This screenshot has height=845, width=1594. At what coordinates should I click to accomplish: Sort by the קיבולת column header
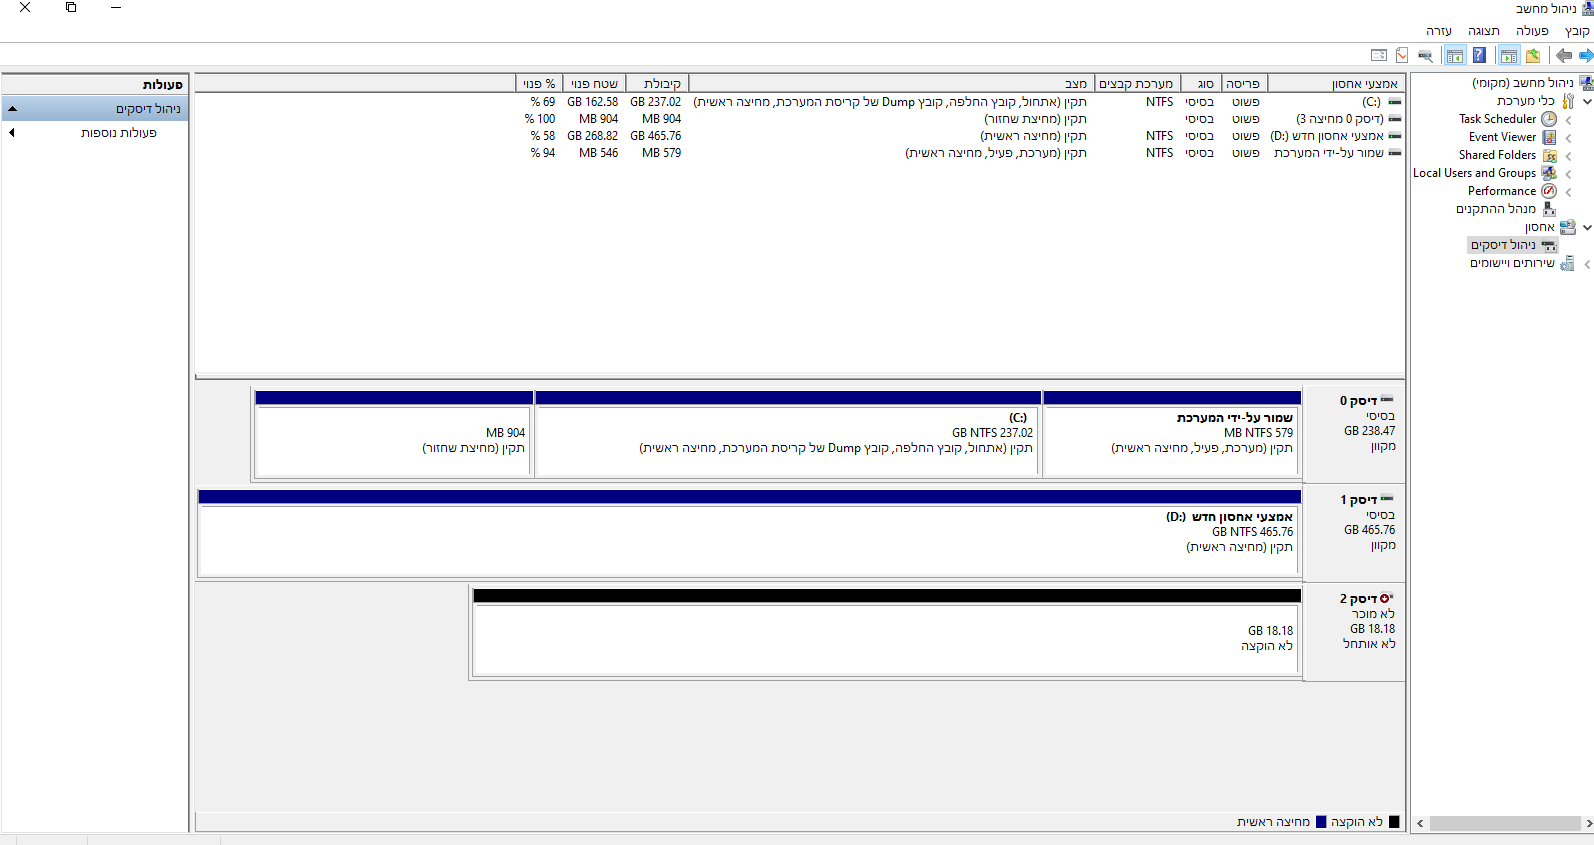pos(658,84)
